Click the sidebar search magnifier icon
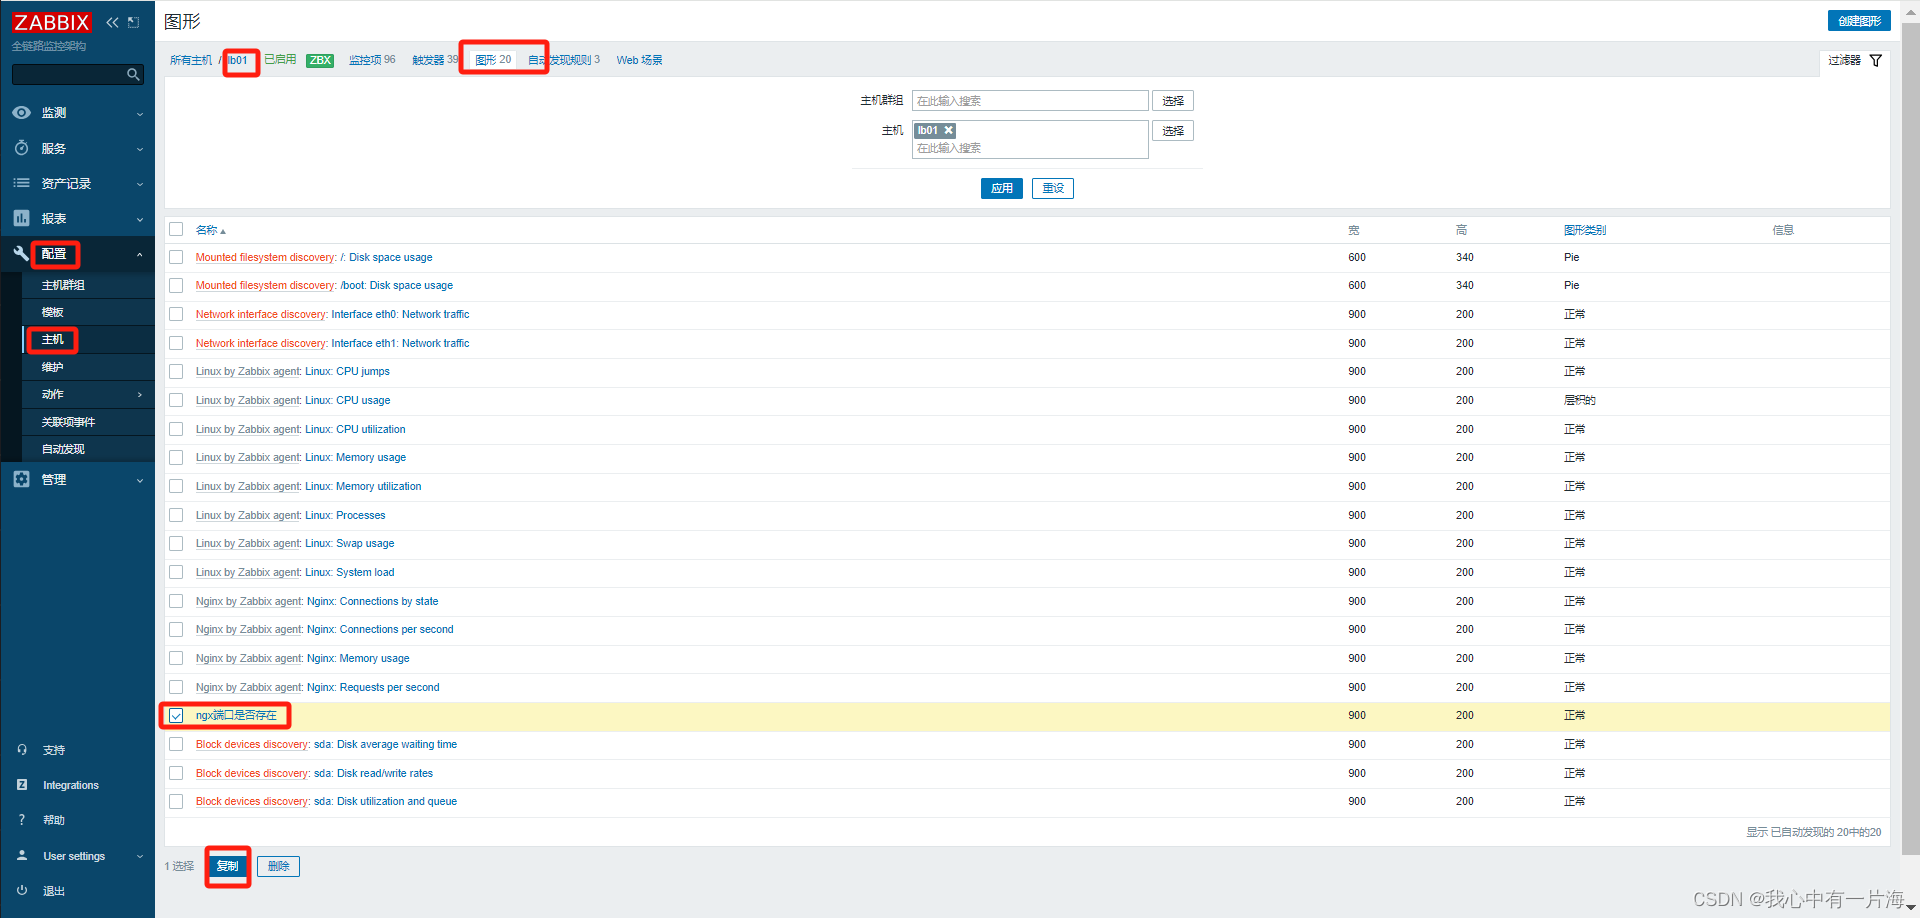Screen dimensions: 1920x918 pos(133,74)
